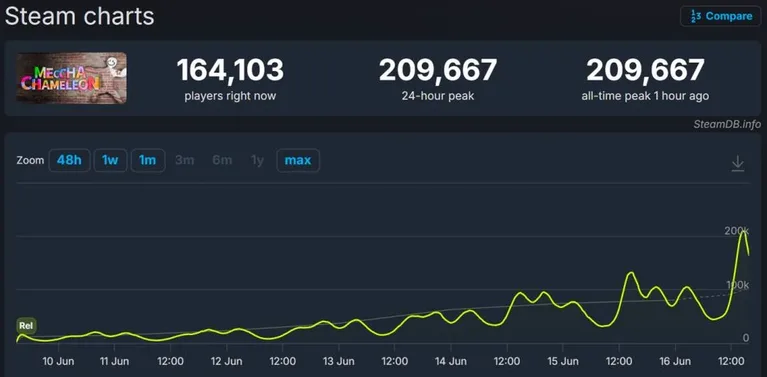
Task: Set chart zoom to 1w
Action: click(110, 160)
